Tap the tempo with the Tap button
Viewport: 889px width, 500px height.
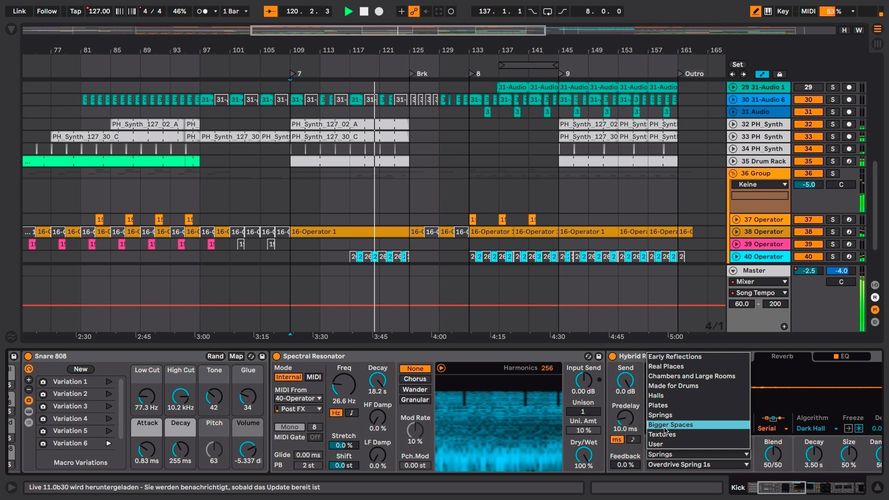[75, 11]
